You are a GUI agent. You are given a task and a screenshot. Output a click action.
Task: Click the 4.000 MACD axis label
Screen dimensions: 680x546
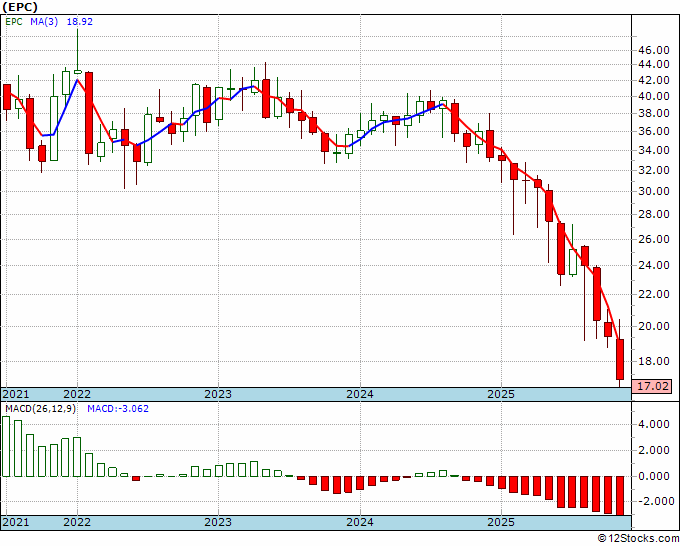(654, 425)
